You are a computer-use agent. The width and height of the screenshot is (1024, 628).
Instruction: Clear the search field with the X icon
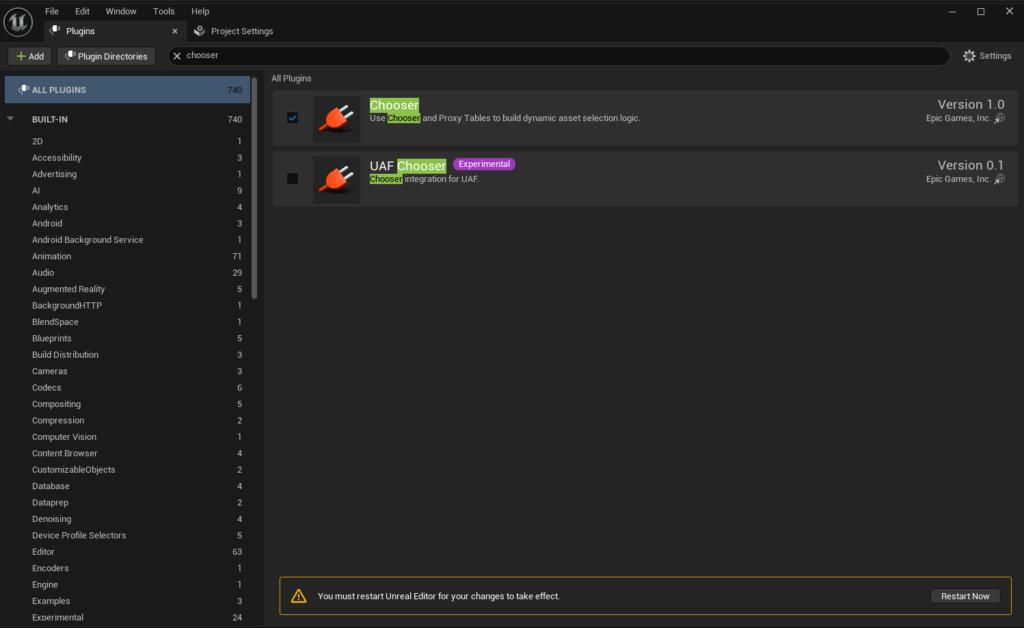click(x=177, y=56)
